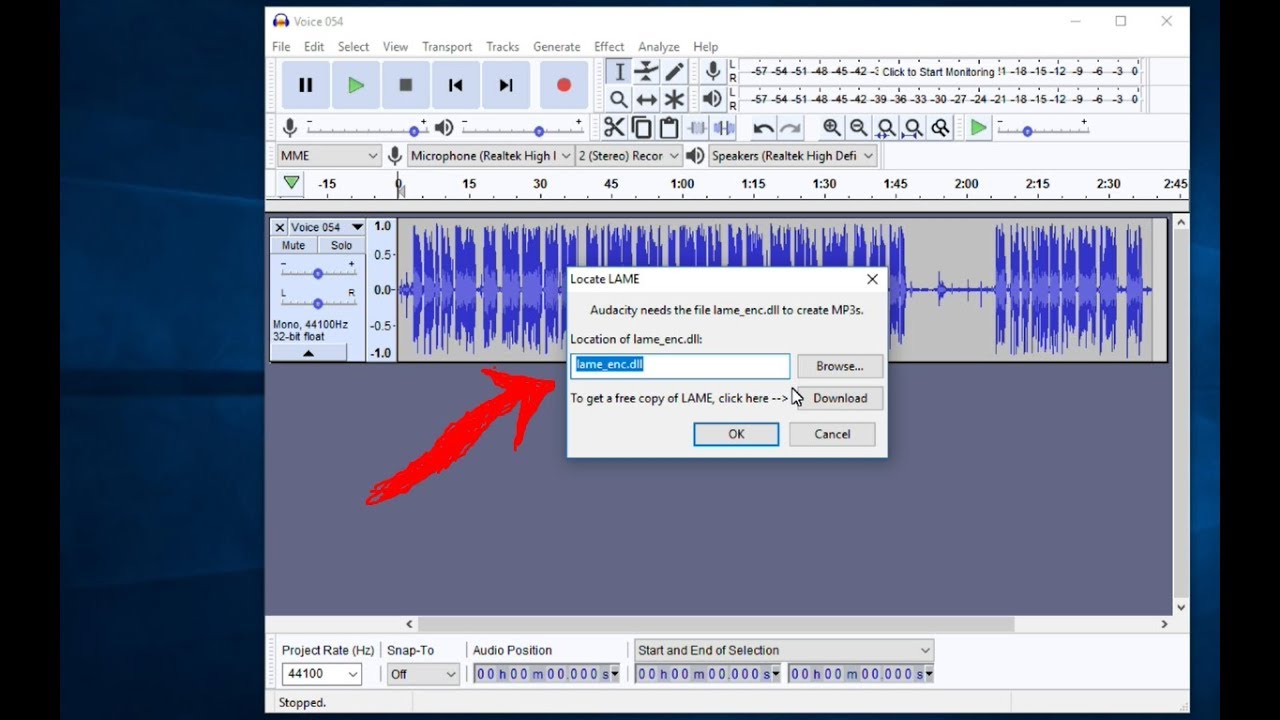Viewport: 1280px width, 720px height.
Task: Open the Microphone recording device dropdown
Action: [x=490, y=156]
